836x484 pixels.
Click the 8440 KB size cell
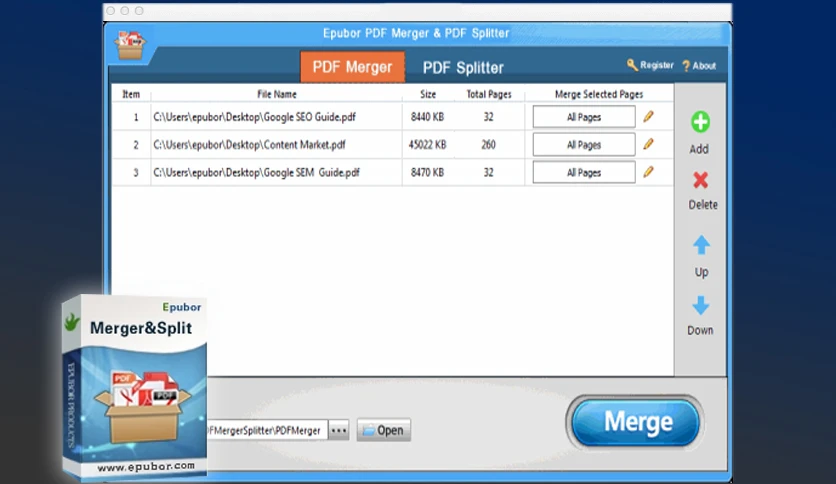pos(428,117)
